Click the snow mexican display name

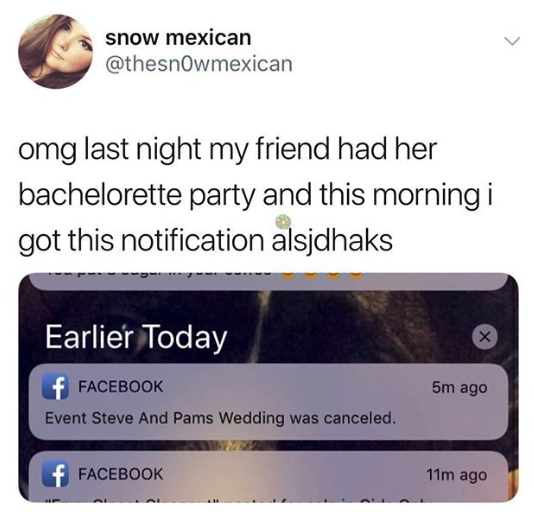(178, 37)
